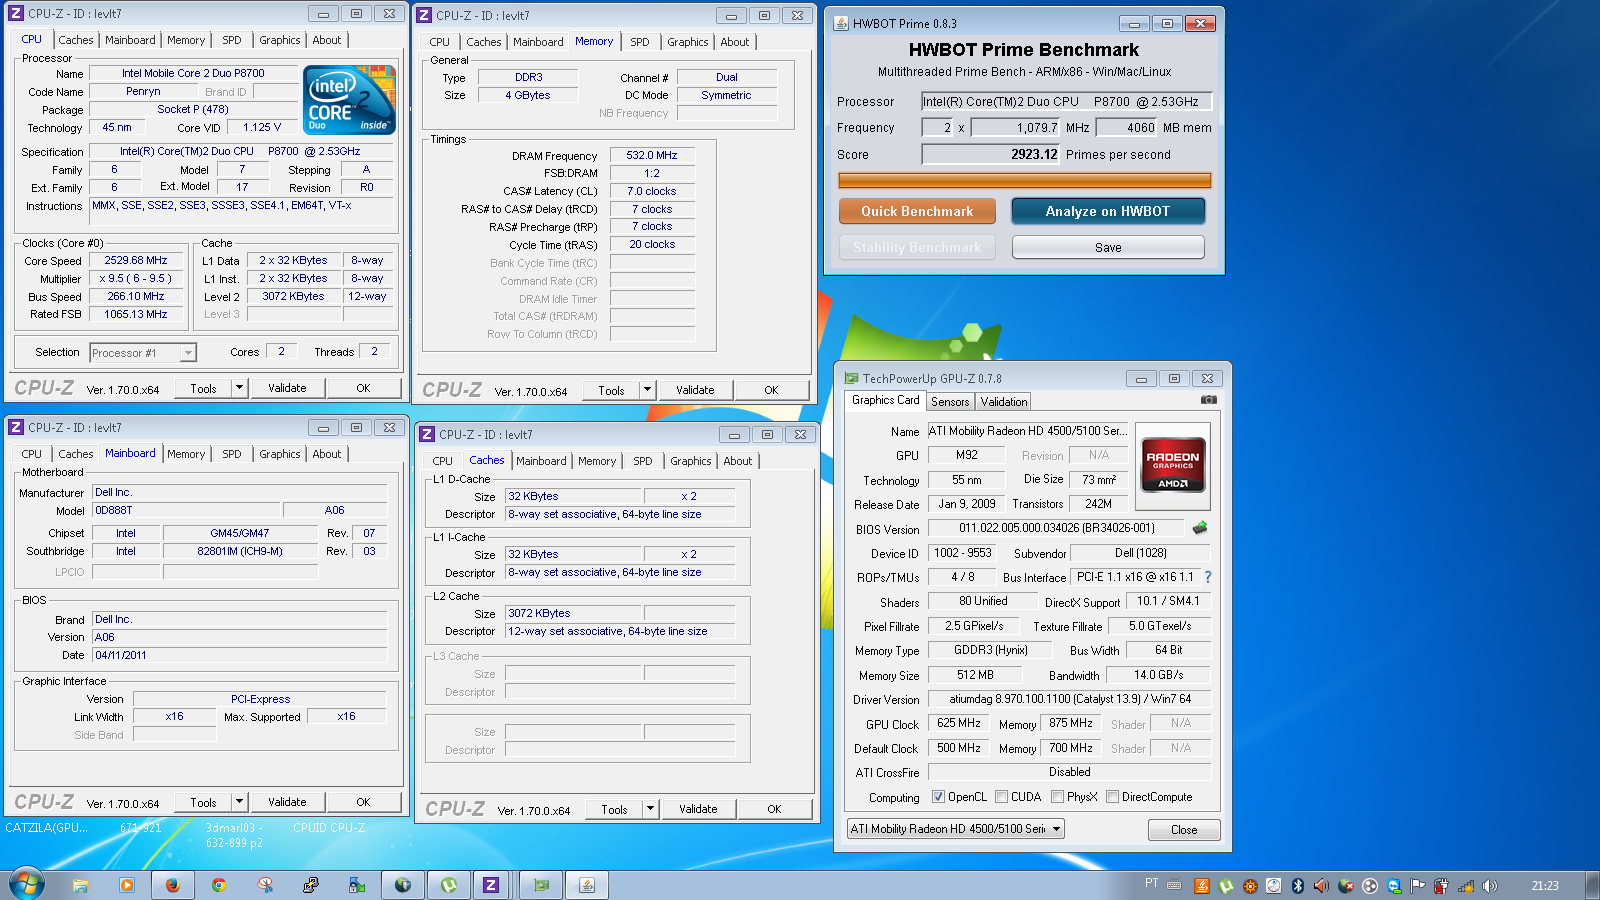The height and width of the screenshot is (900, 1600).
Task: Save the BIOS with GPU-Z chip icon
Action: pyautogui.click(x=1200, y=527)
